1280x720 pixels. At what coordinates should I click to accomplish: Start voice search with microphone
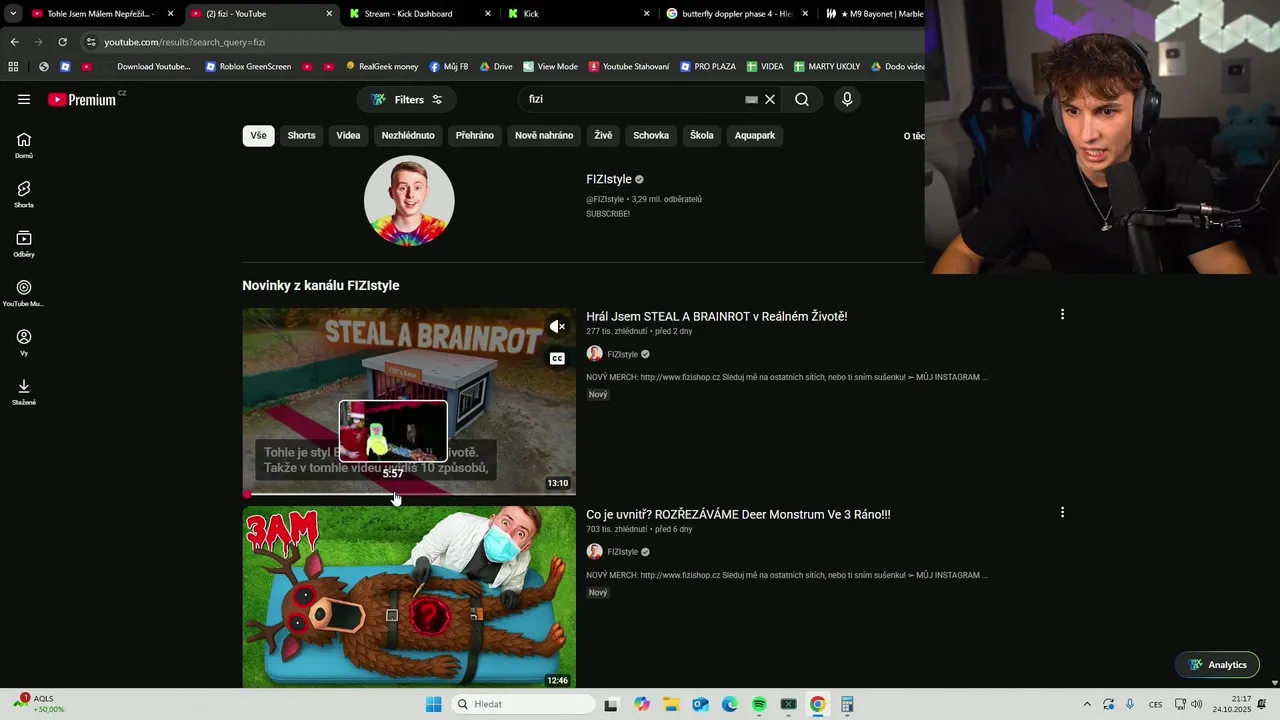[x=847, y=99]
